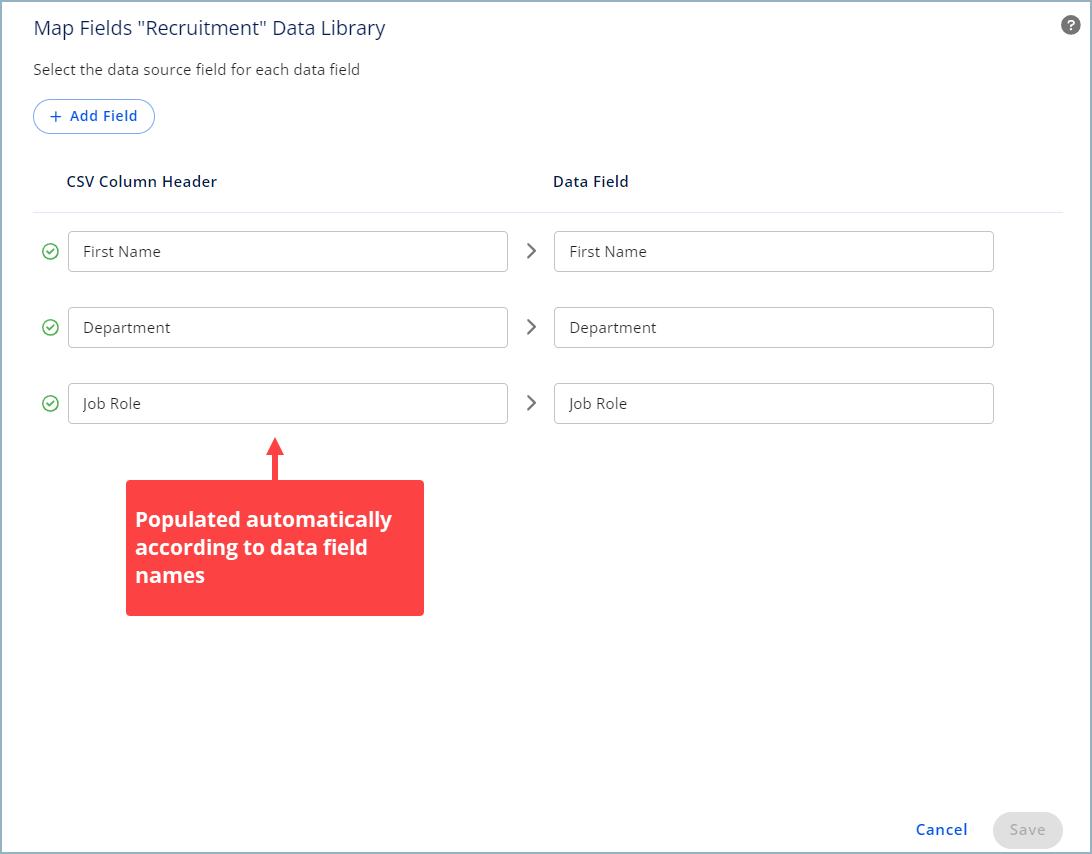Click the green check icon beside Department
This screenshot has height=854, width=1092.
click(50, 328)
